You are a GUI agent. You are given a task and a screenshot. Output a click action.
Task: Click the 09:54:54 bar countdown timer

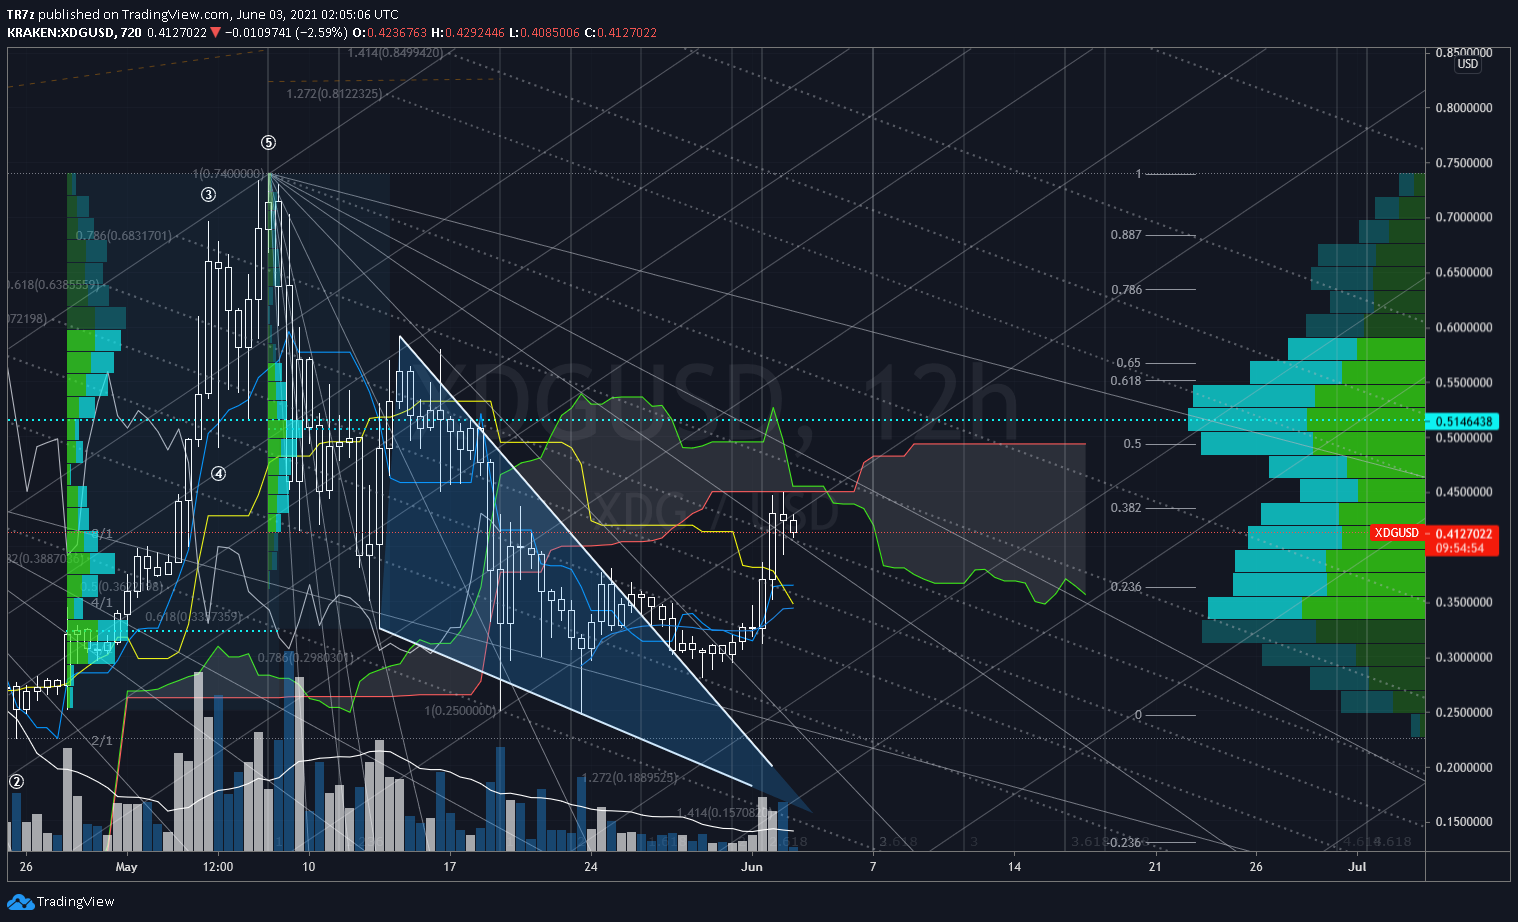click(1462, 548)
